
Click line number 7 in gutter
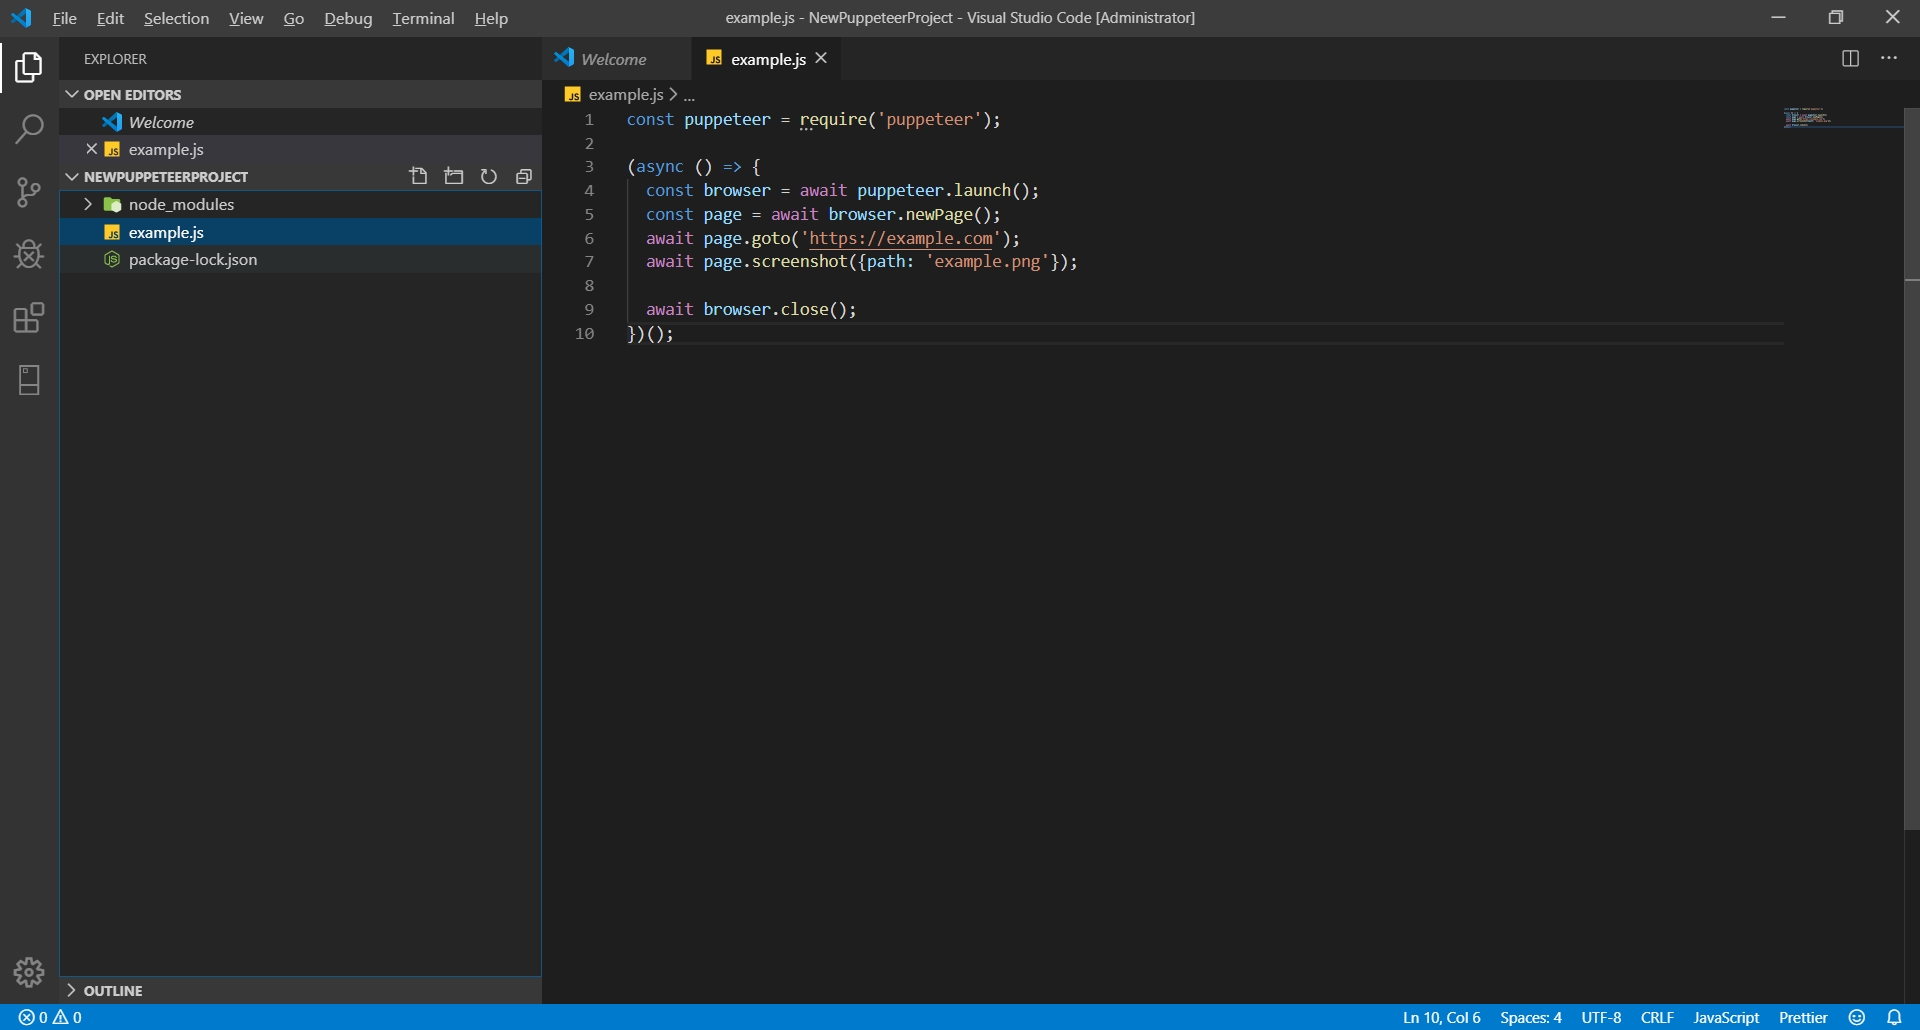coord(589,262)
